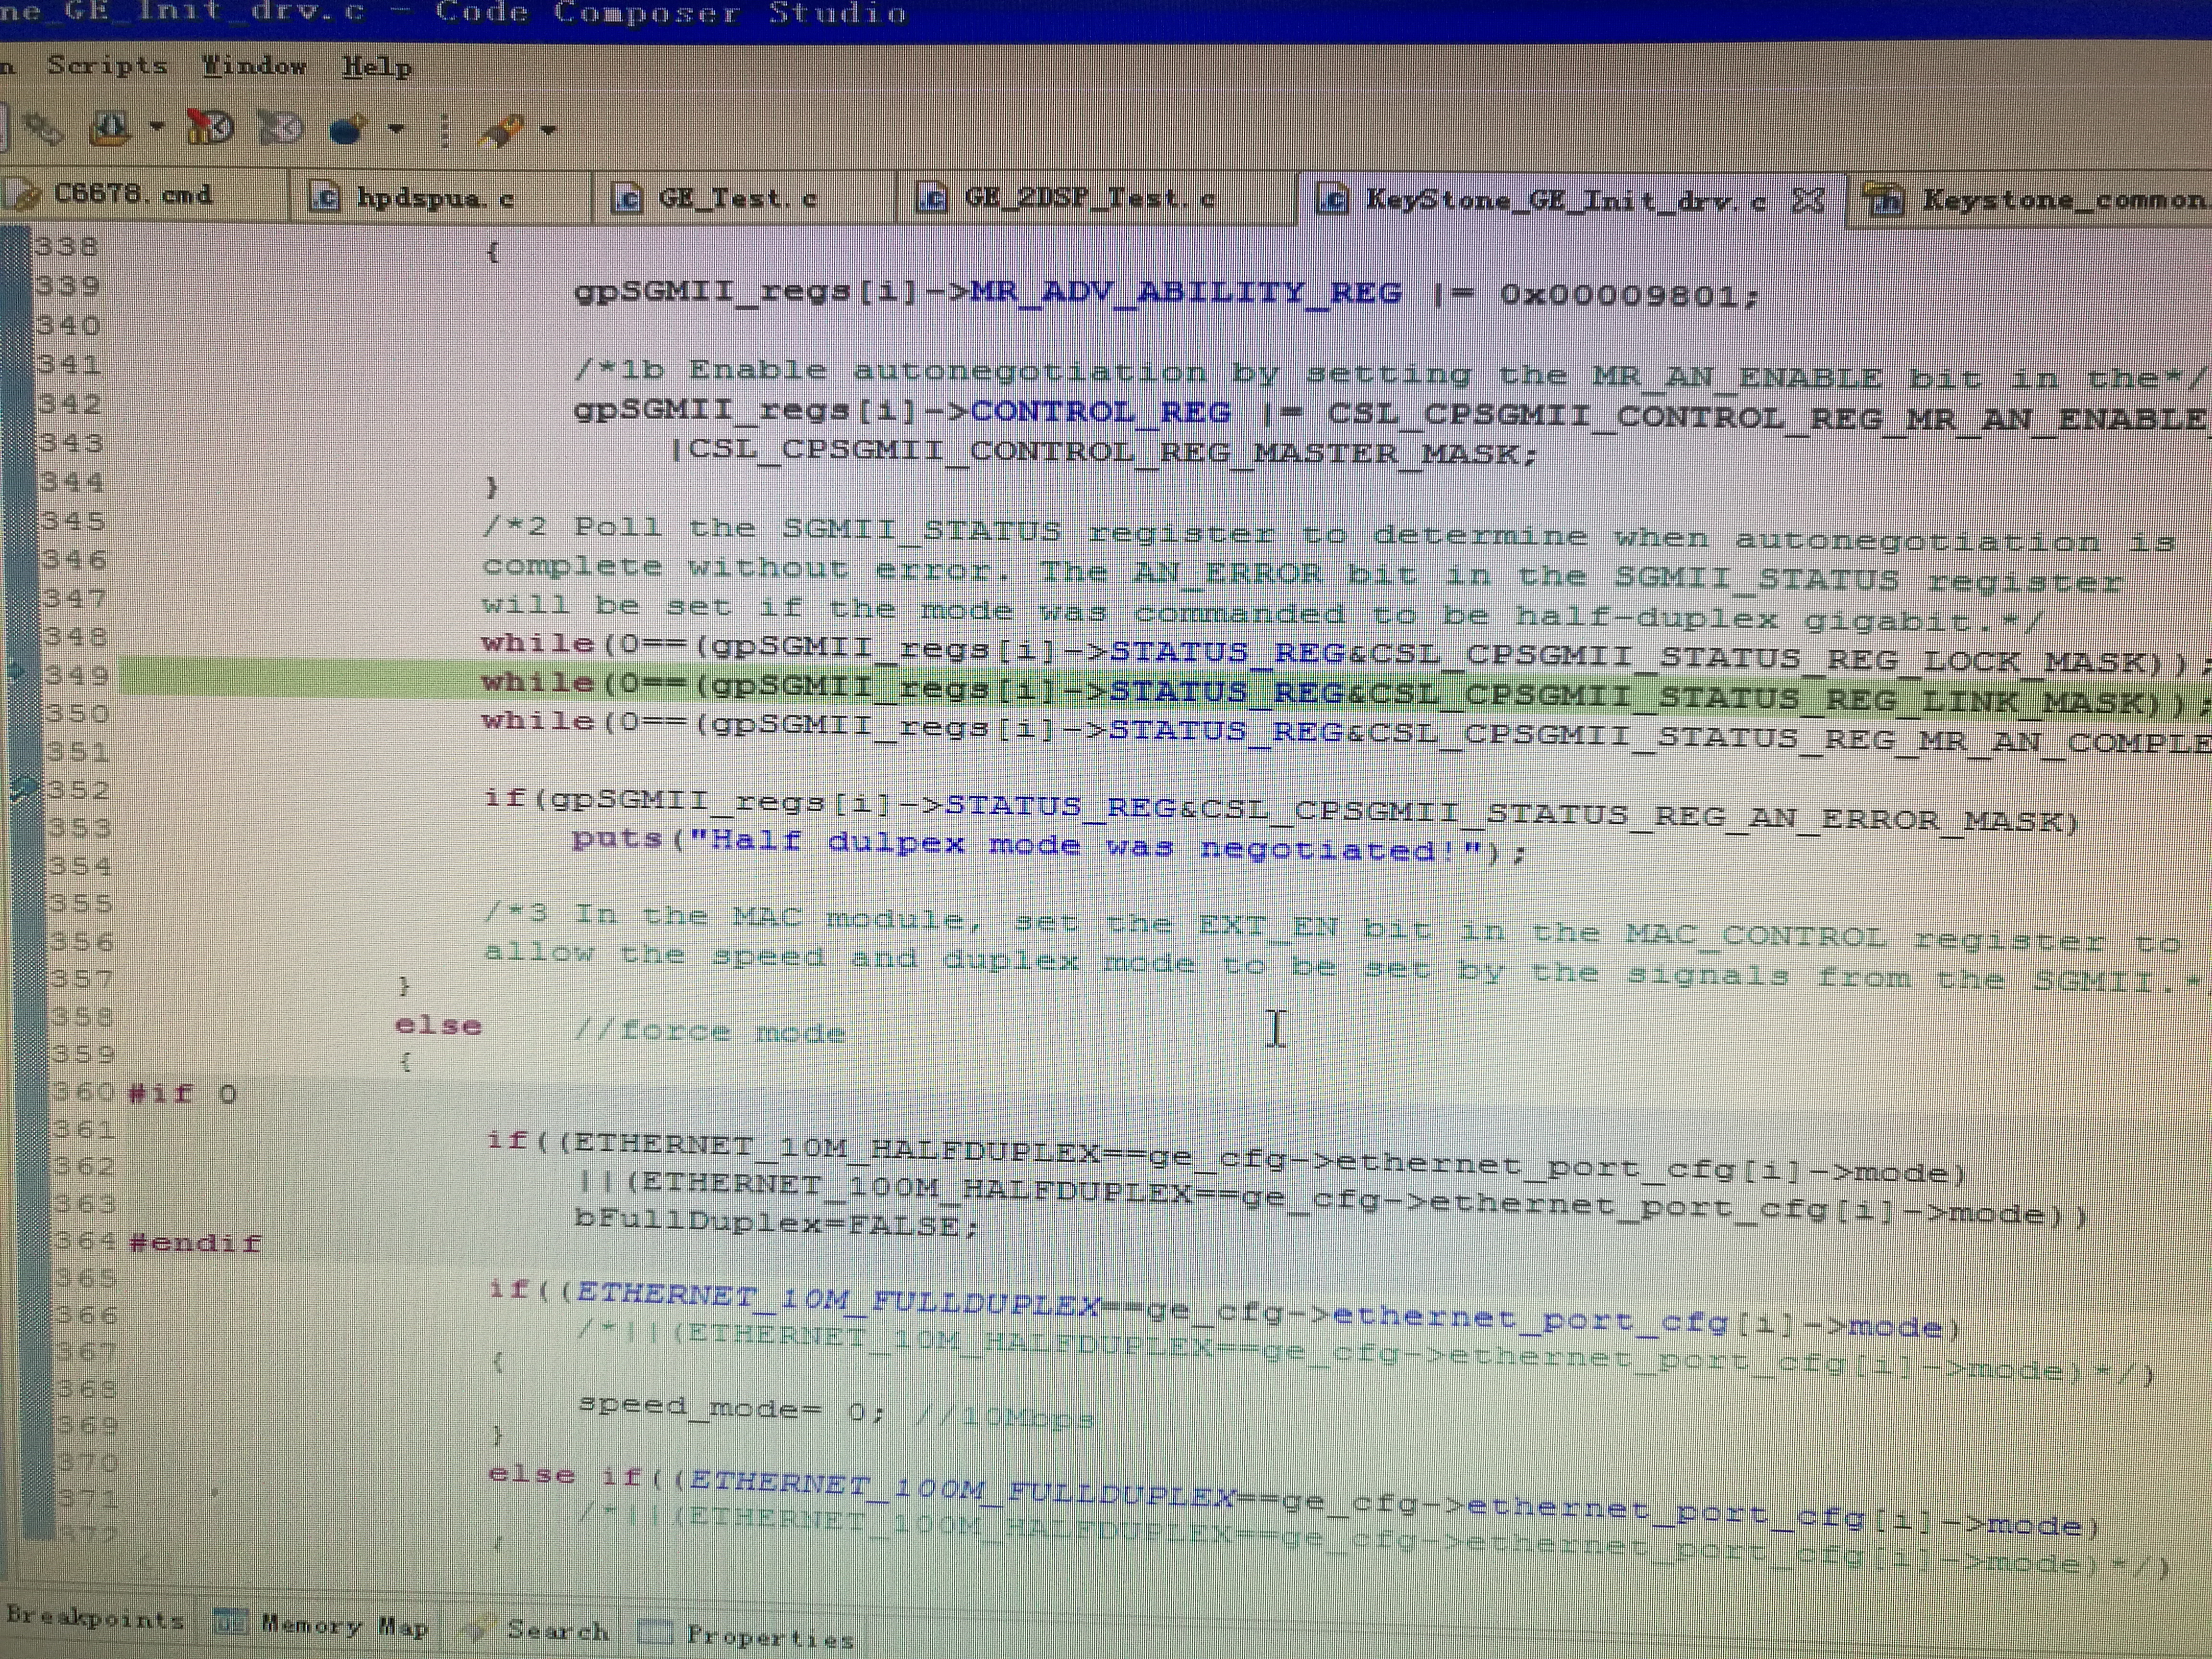Open dropdown next to rocket pen icon
This screenshot has width=2212, height=1659.
tap(548, 130)
